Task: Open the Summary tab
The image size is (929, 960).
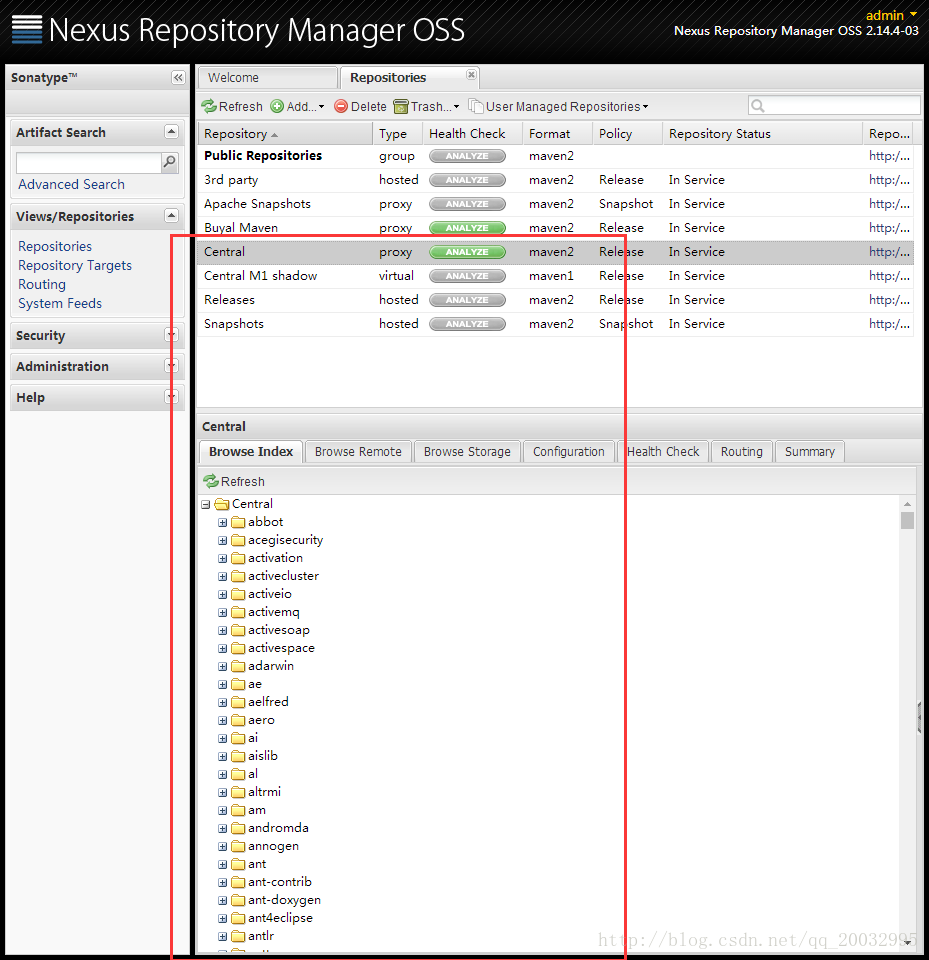Action: click(810, 452)
